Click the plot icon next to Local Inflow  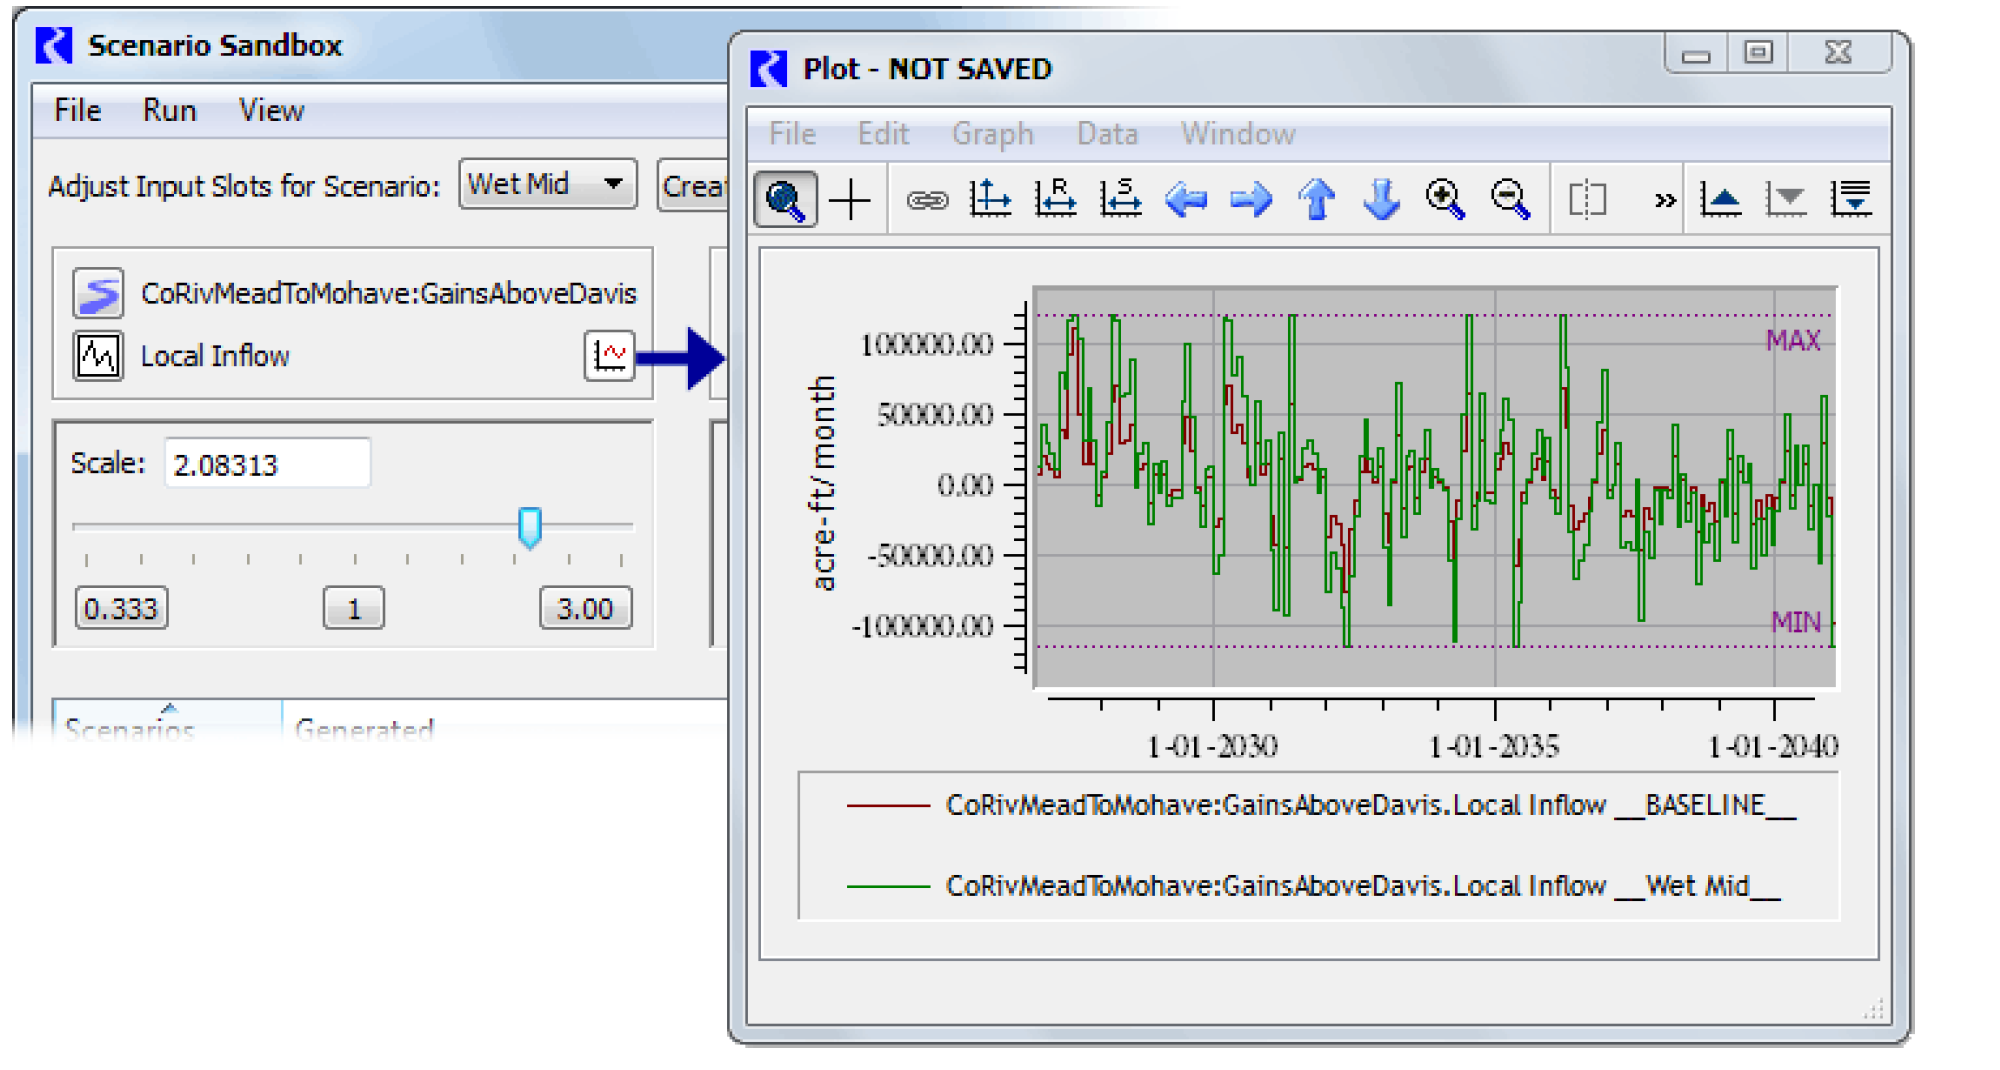[x=609, y=356]
